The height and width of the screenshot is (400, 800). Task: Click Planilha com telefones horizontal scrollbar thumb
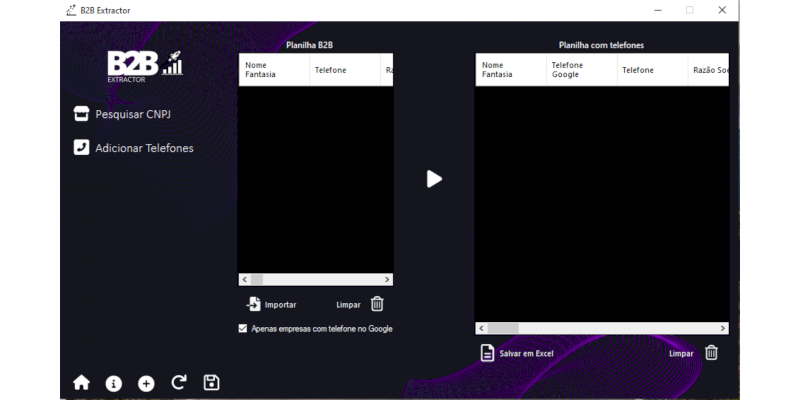coord(503,329)
